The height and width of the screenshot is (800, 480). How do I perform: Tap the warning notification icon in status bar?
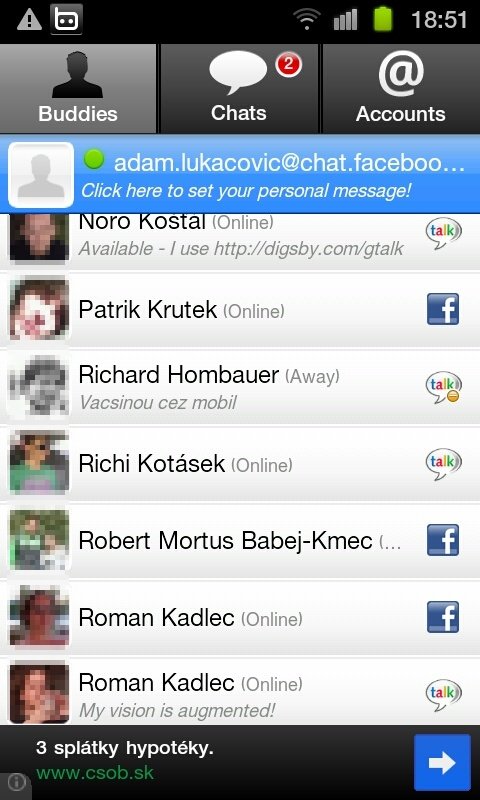[29, 21]
